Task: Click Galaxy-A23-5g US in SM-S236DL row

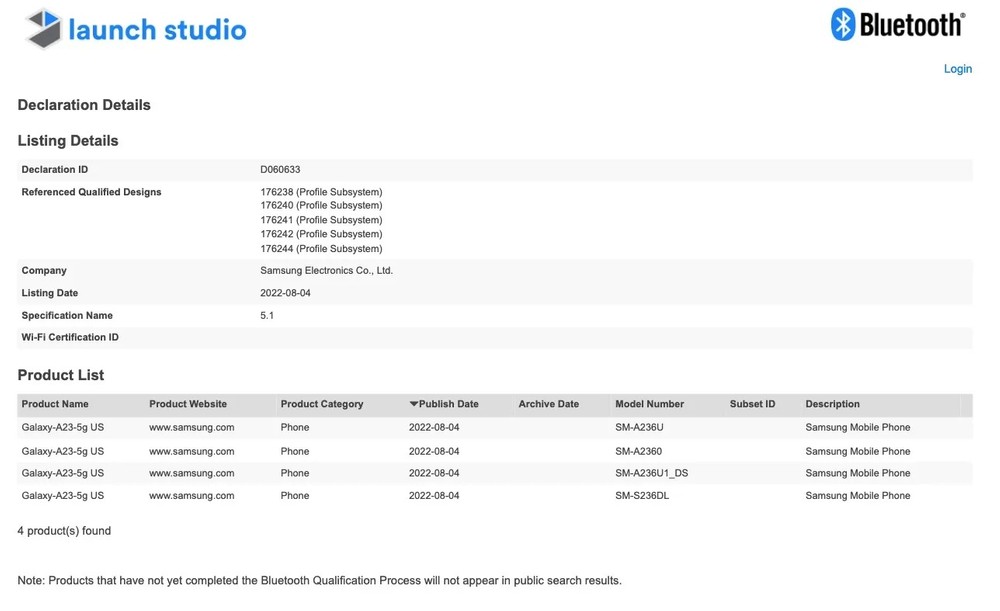Action: (x=62, y=496)
